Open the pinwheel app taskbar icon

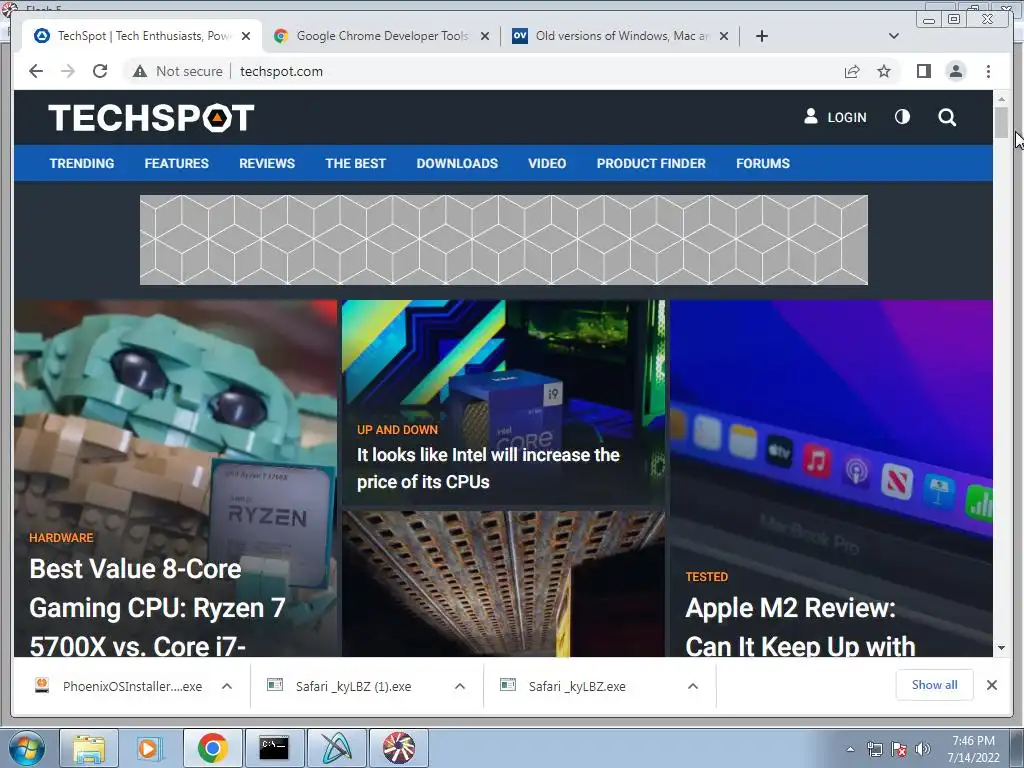tap(399, 748)
